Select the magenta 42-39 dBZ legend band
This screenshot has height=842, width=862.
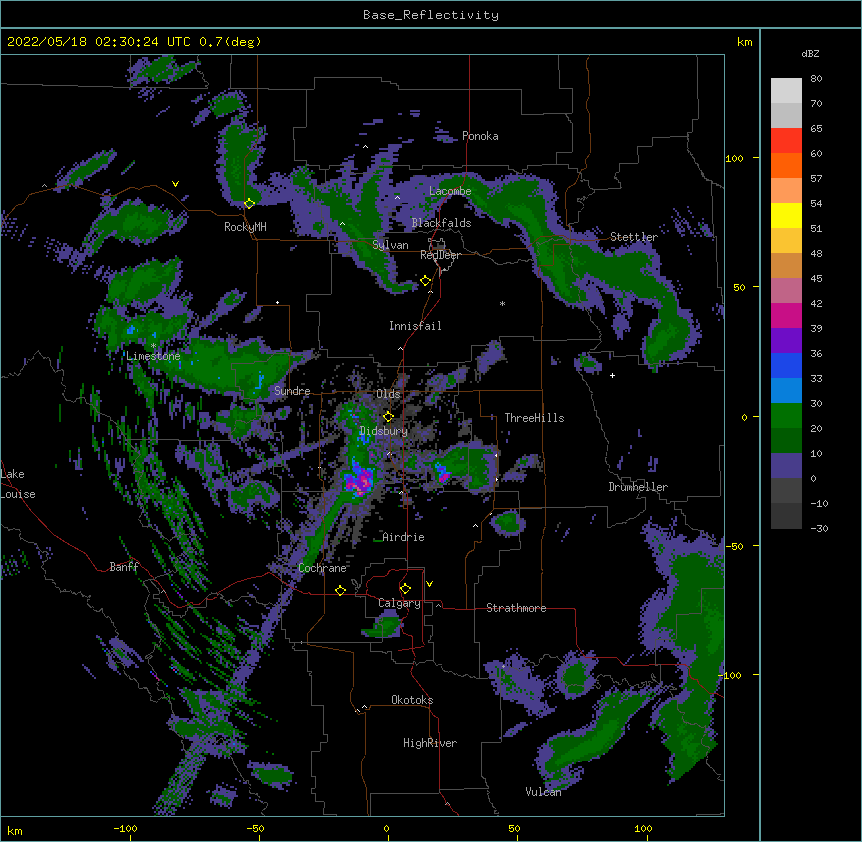click(786, 315)
